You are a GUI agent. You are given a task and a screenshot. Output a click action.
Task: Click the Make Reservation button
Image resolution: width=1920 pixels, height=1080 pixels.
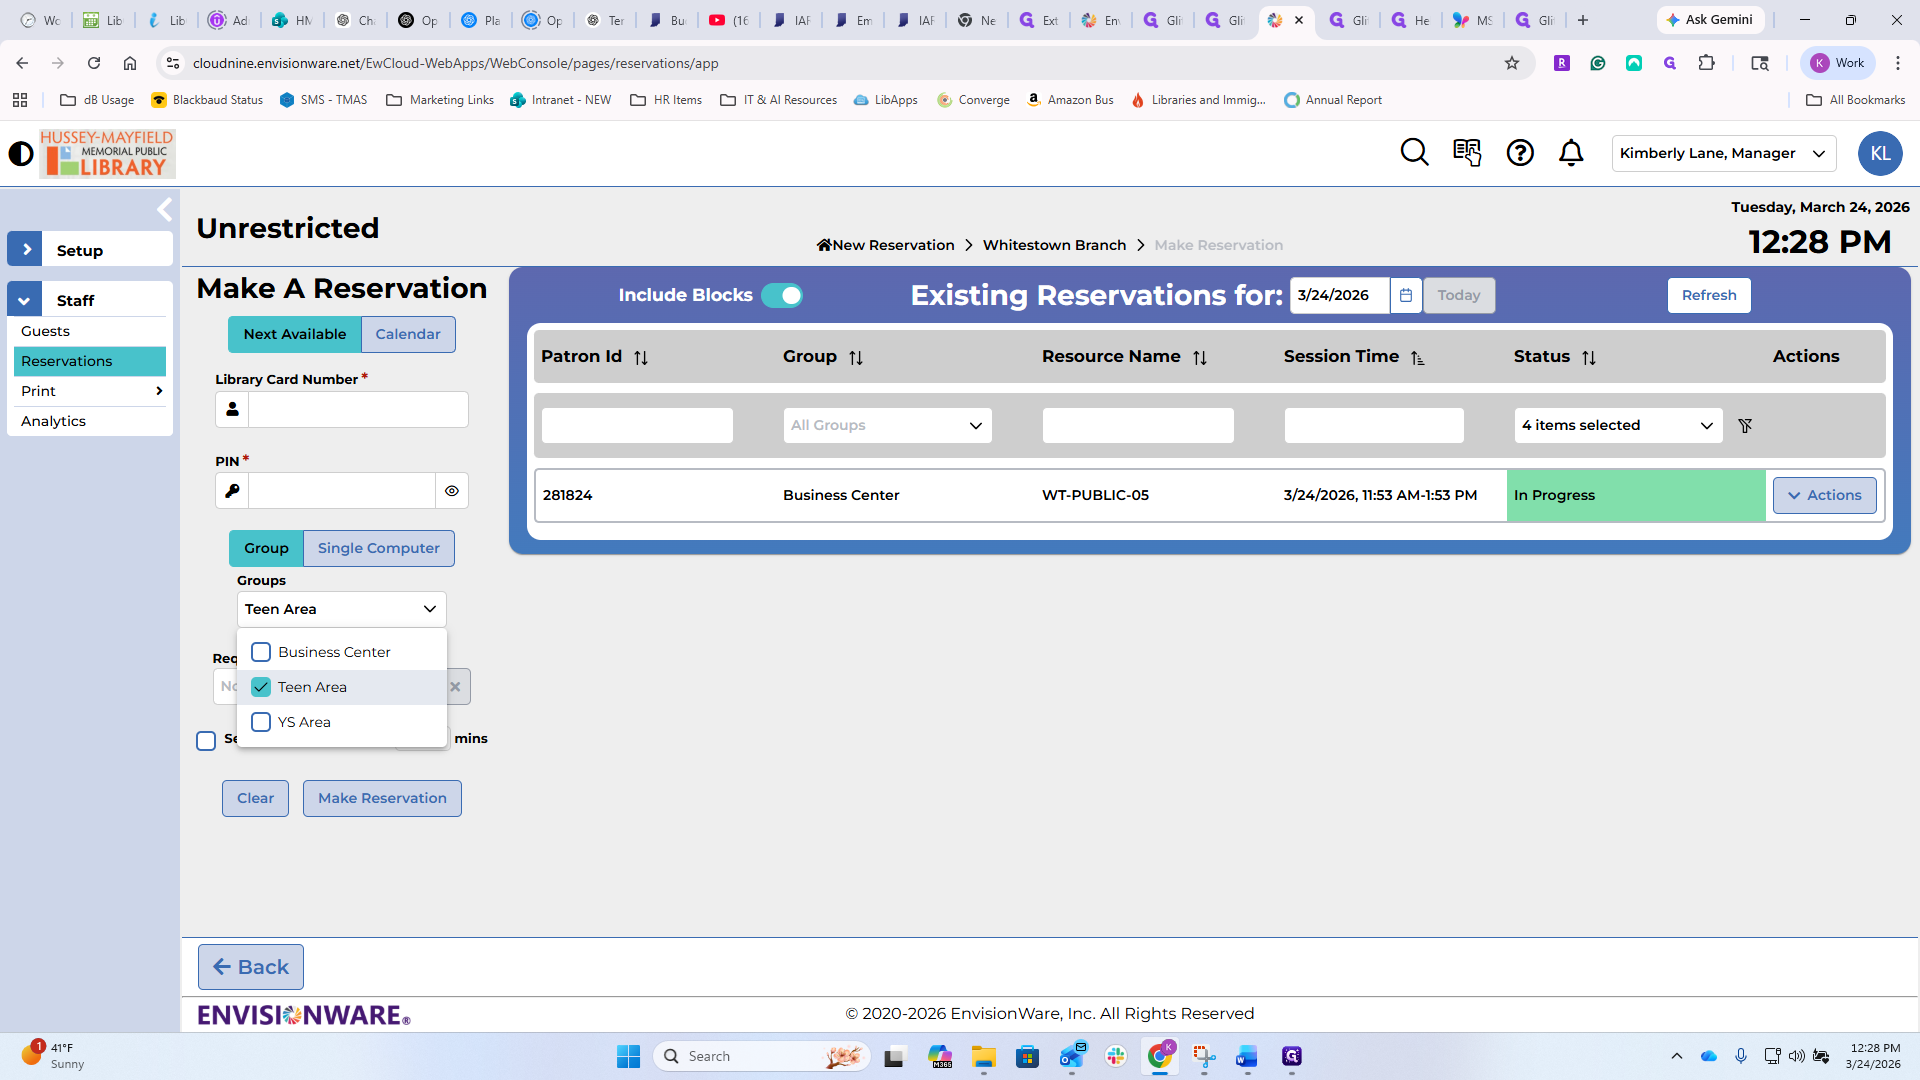pyautogui.click(x=382, y=798)
